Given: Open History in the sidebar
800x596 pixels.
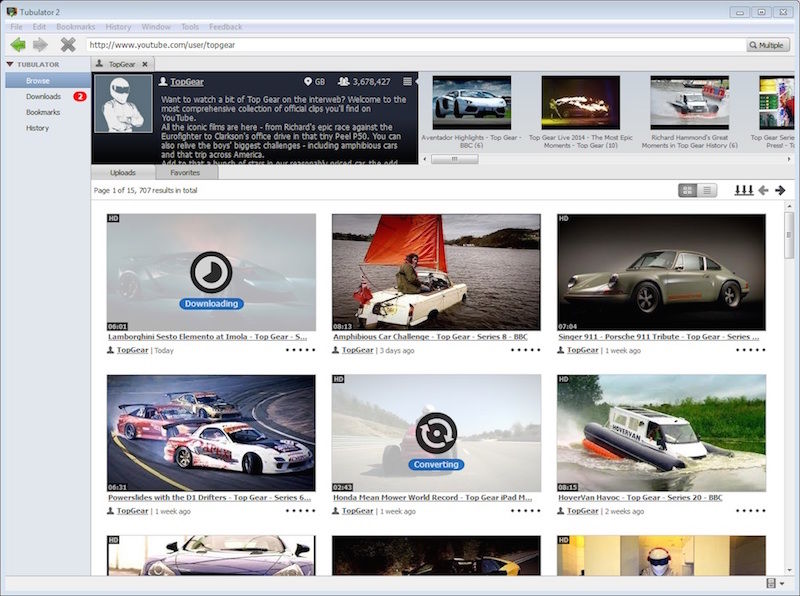Looking at the screenshot, I should click(37, 128).
